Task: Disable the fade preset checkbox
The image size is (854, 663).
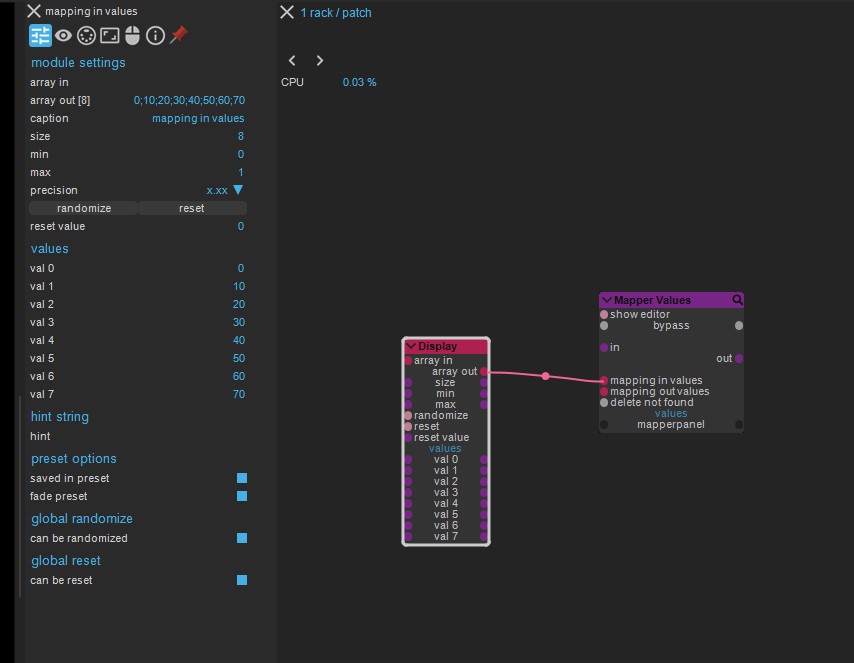Action: 242,496
